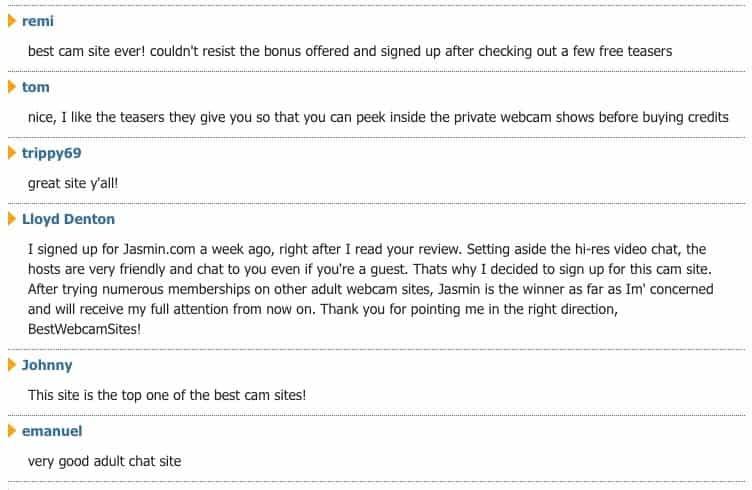Click the orange arrow next to tom
Viewport: 752px width, 490px height.
pyautogui.click(x=13, y=87)
